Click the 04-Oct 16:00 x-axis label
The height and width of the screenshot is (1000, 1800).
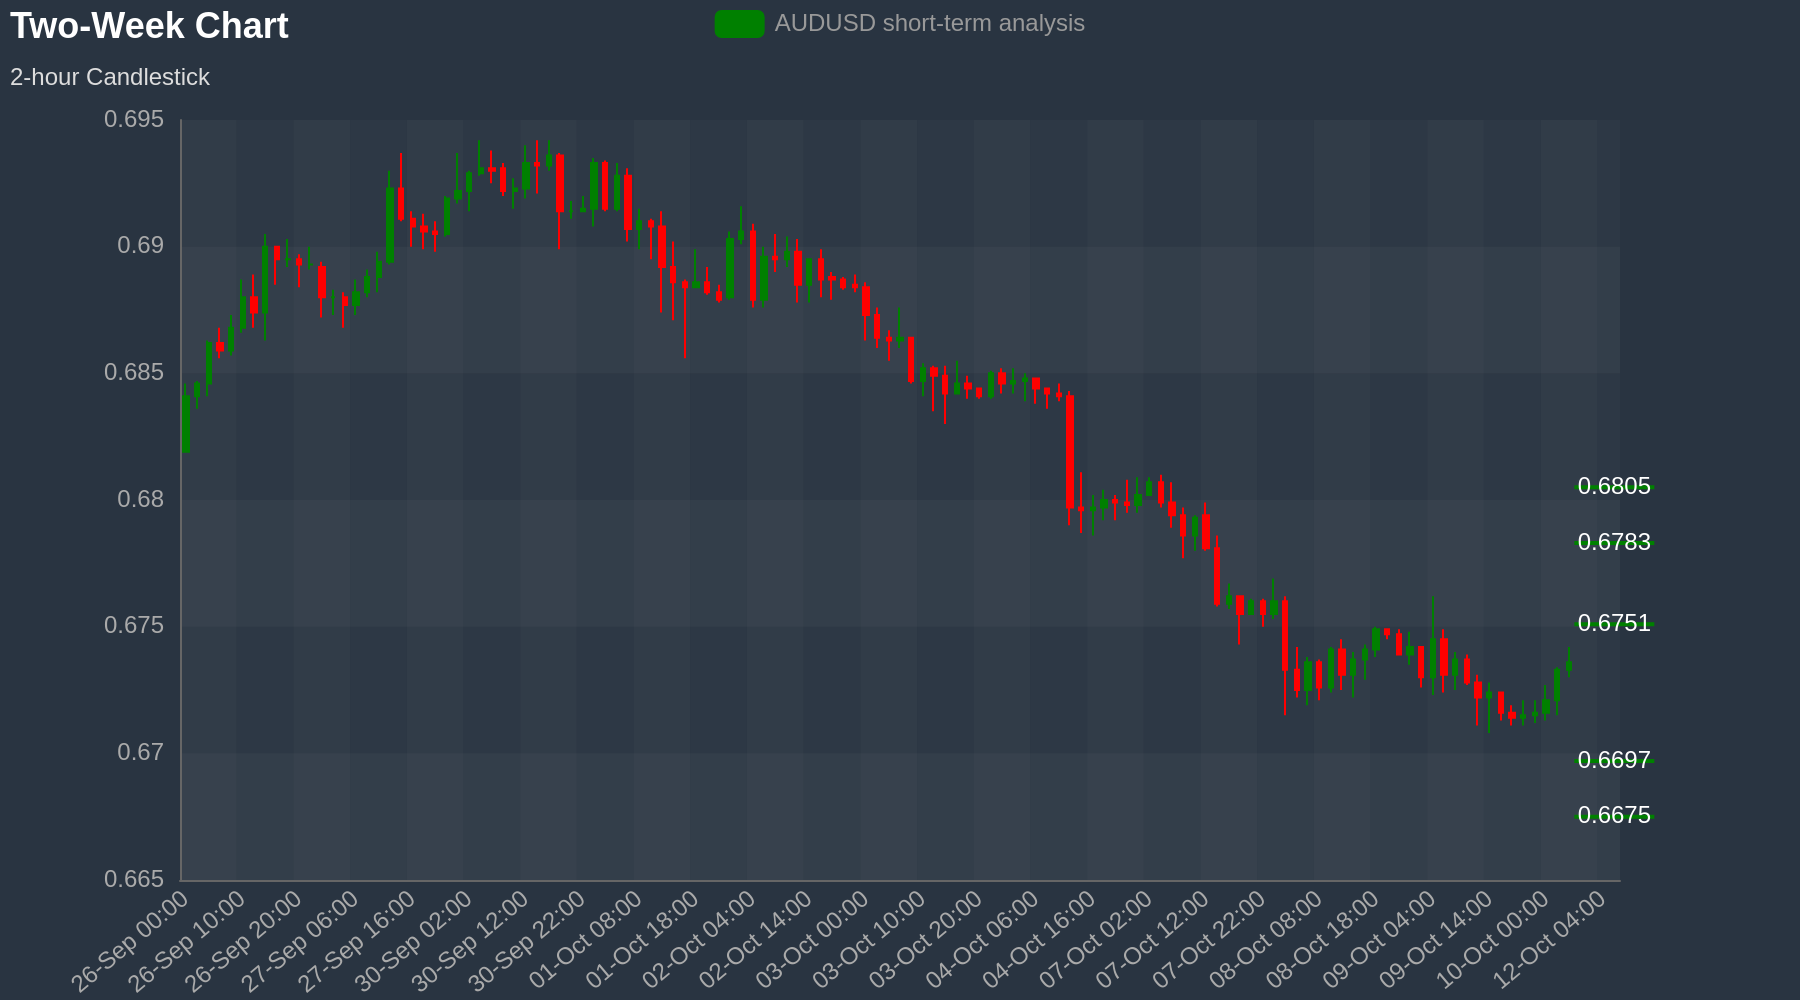pos(1036,942)
